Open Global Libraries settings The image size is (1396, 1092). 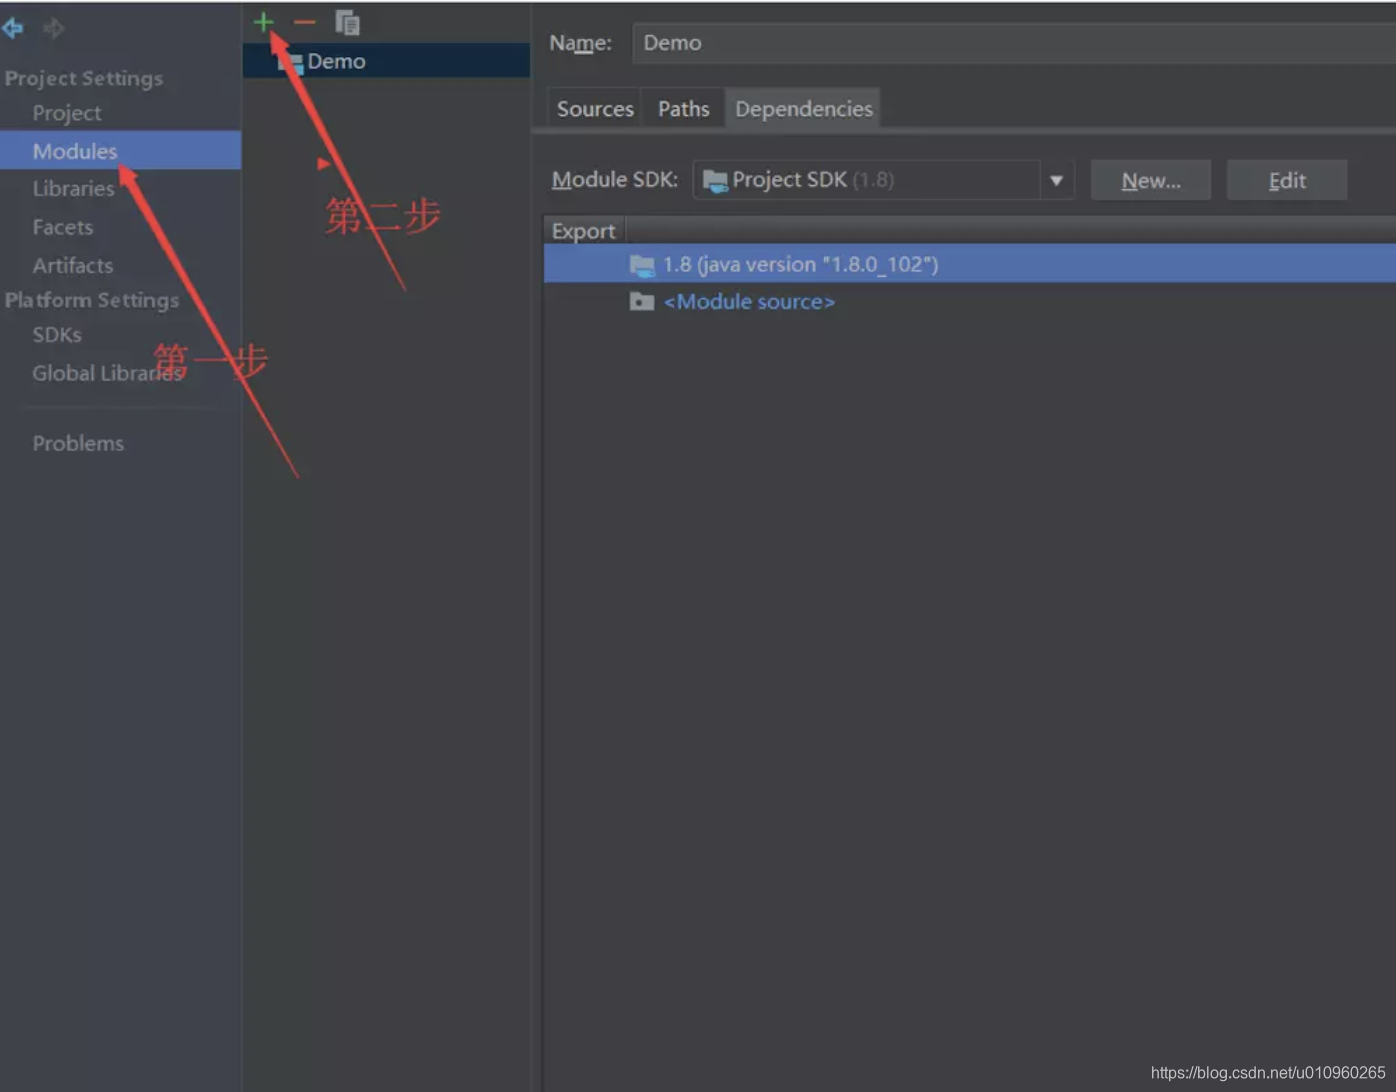pyautogui.click(x=108, y=373)
